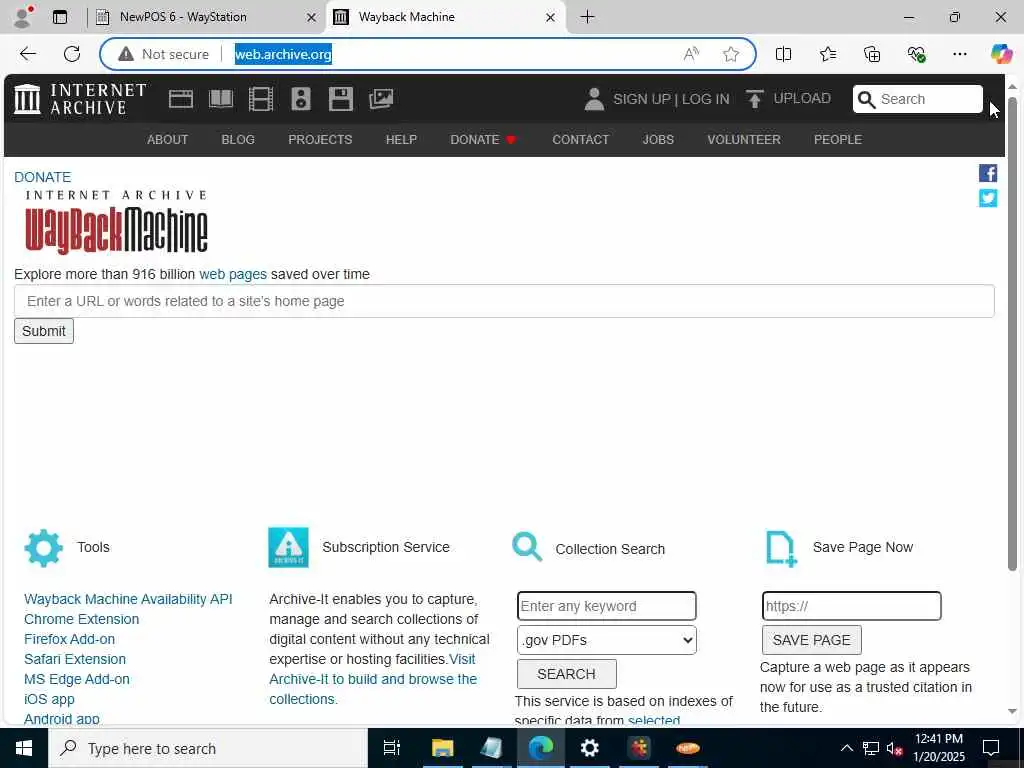Image resolution: width=1024 pixels, height=768 pixels.
Task: Open the Windows Start button
Action: (24, 748)
